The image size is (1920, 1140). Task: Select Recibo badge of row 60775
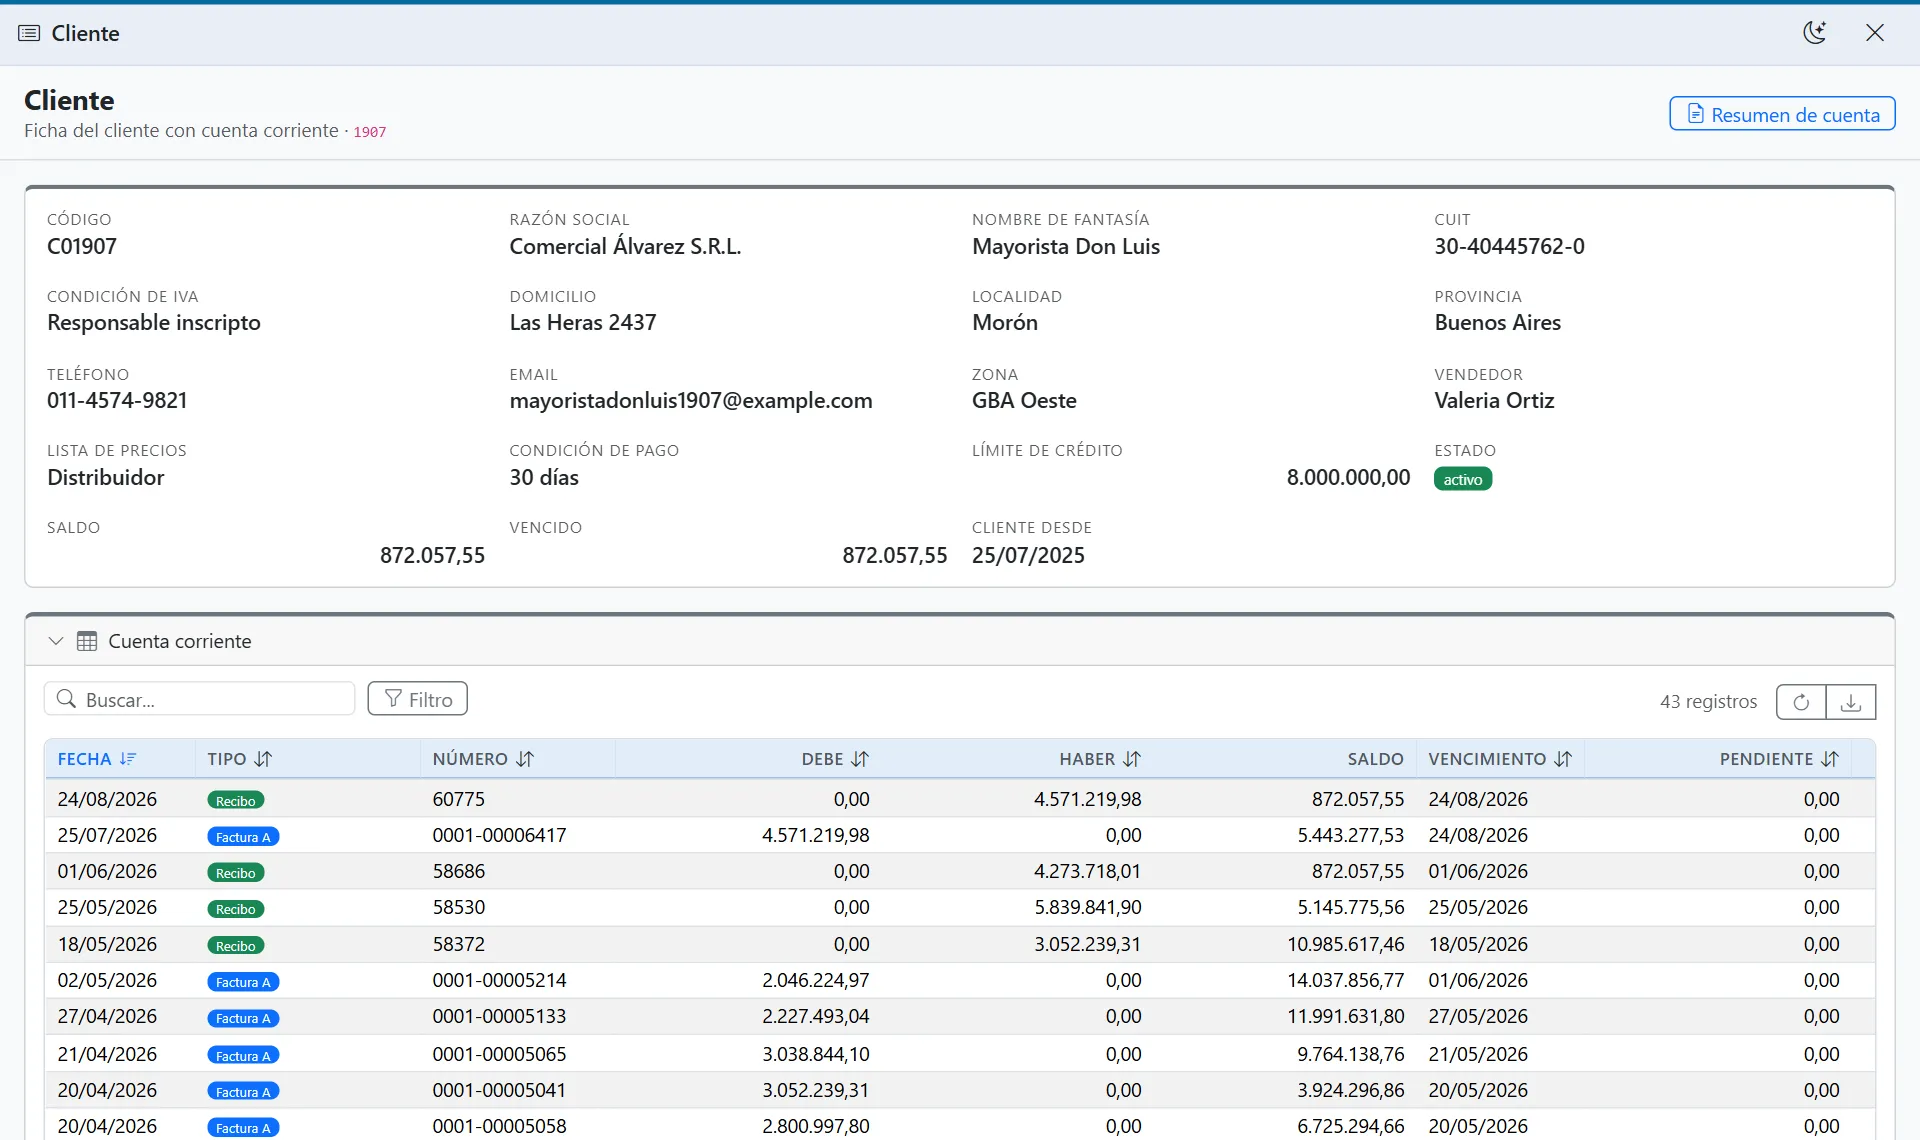coord(236,800)
